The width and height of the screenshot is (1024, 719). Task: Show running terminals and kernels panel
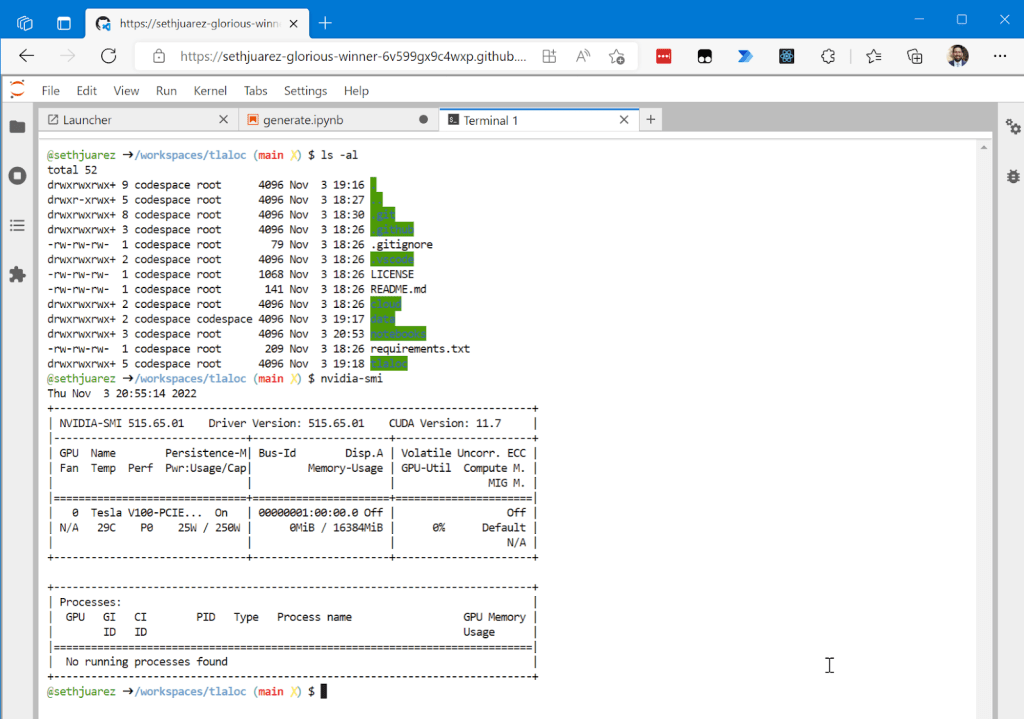pos(17,176)
